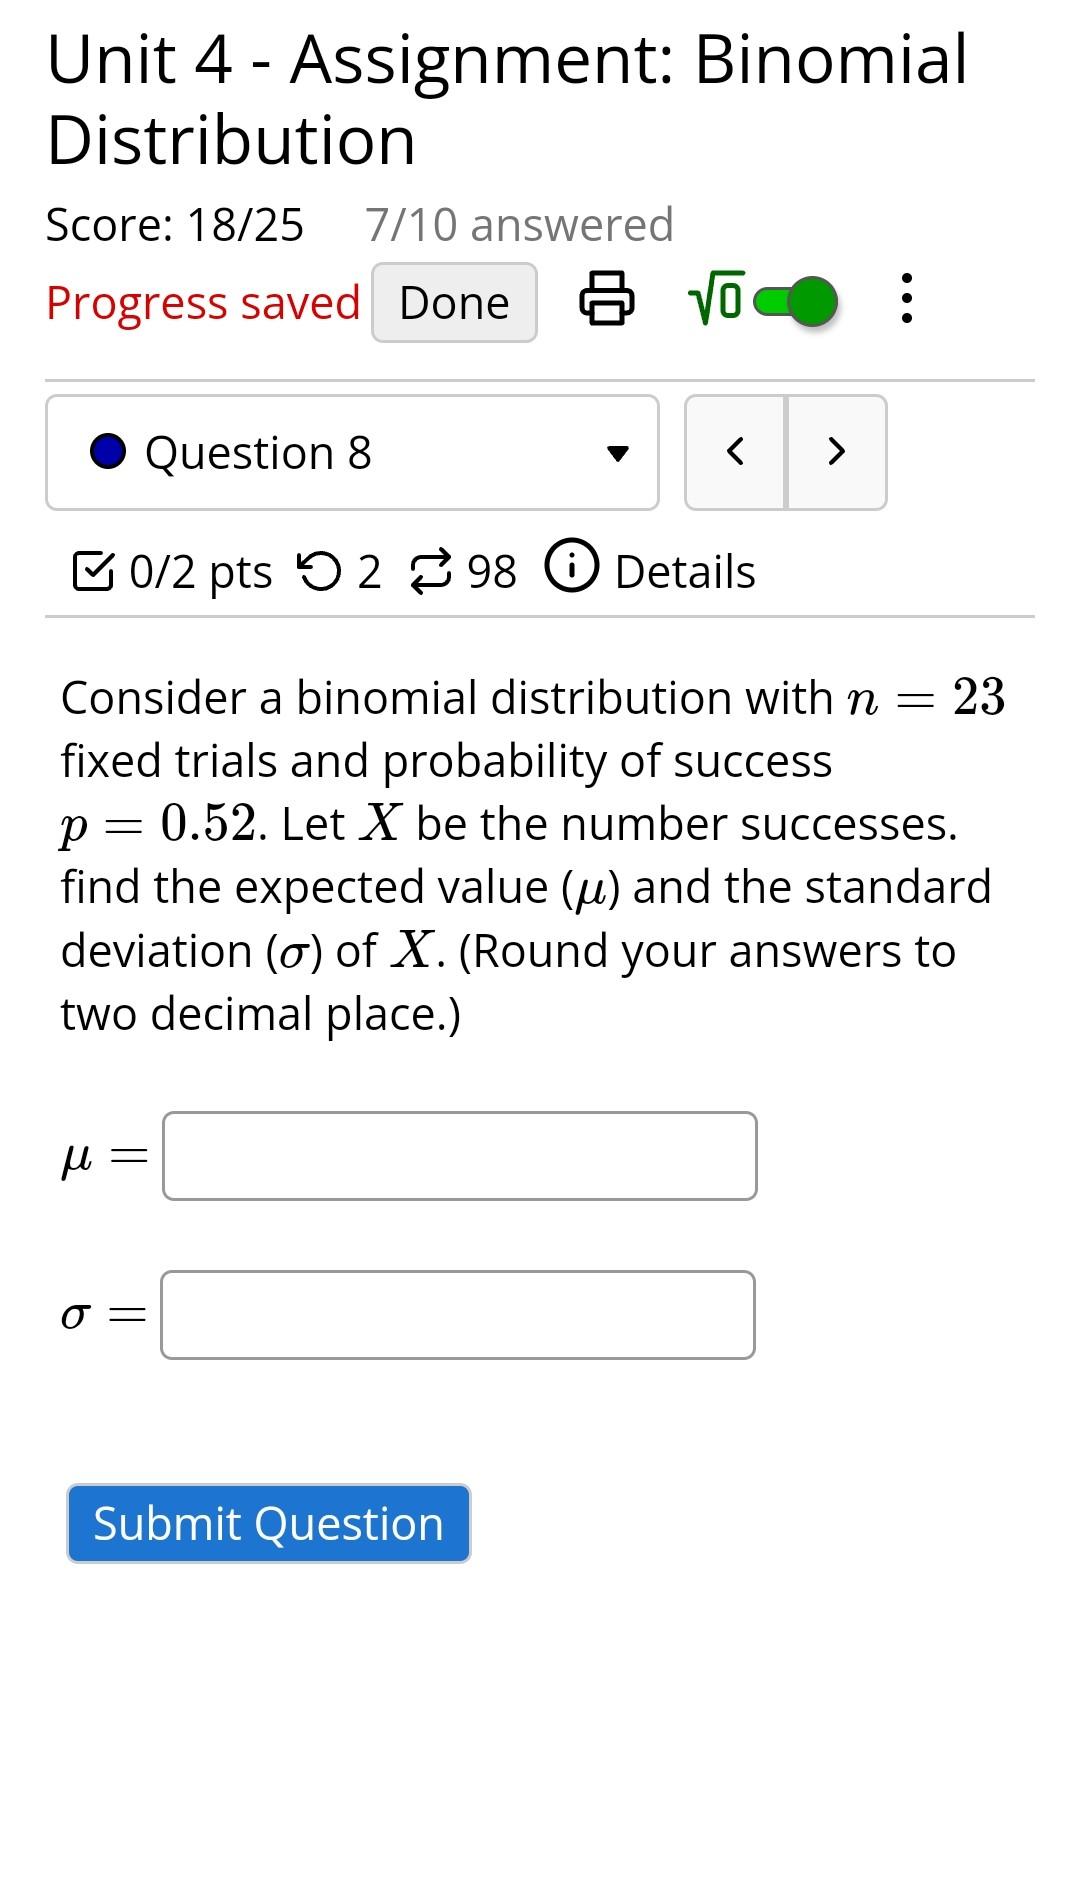This screenshot has width=1080, height=1880.
Task: Click the downward caret in the question selector
Action: click(x=620, y=453)
